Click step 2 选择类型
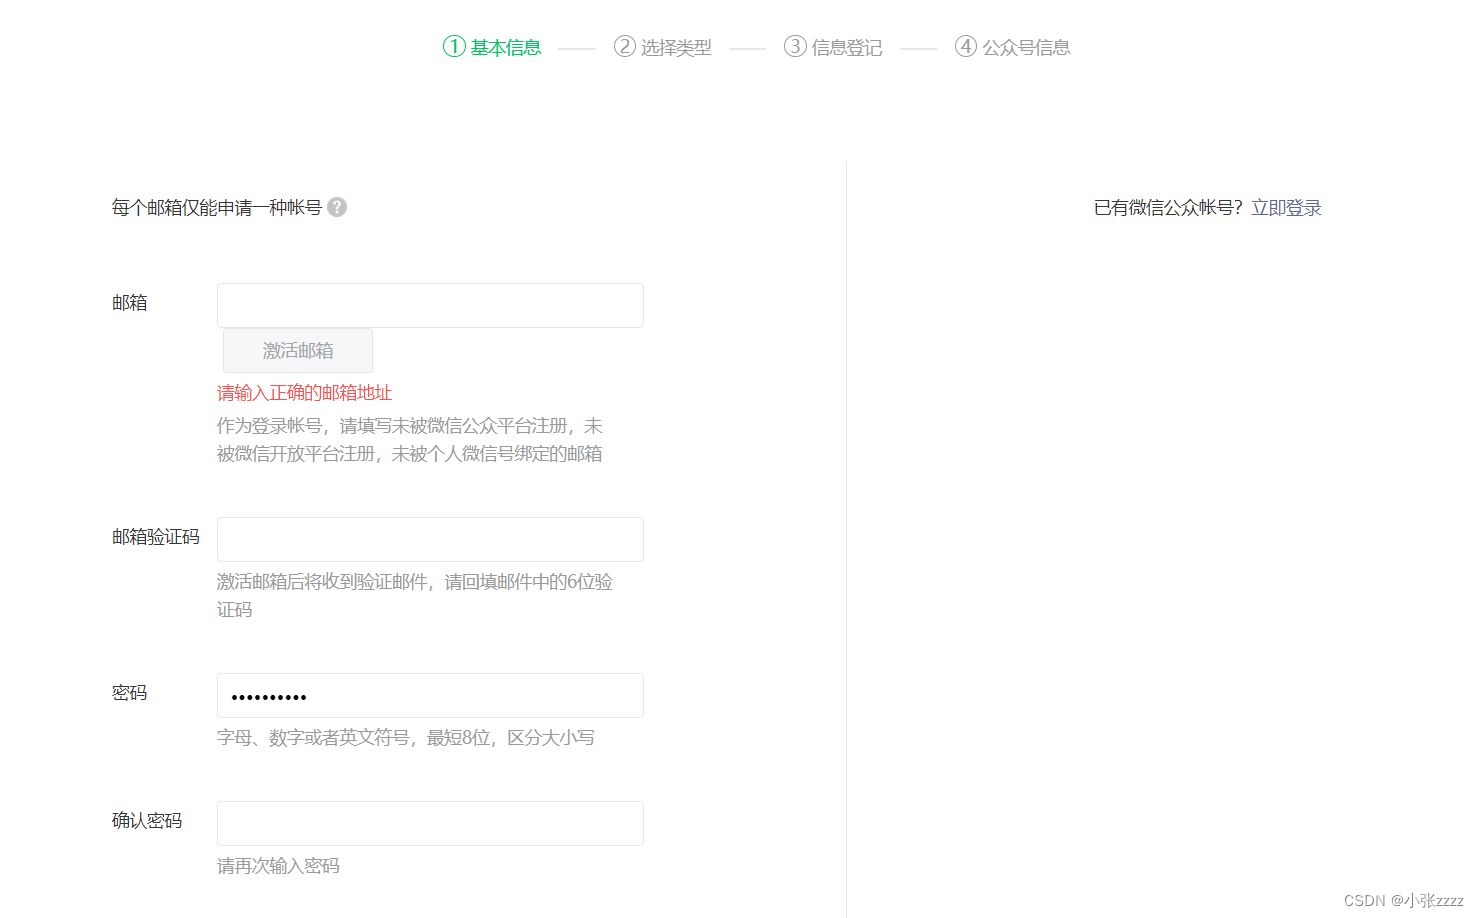Screen dimensions: 1479x918 (663, 47)
